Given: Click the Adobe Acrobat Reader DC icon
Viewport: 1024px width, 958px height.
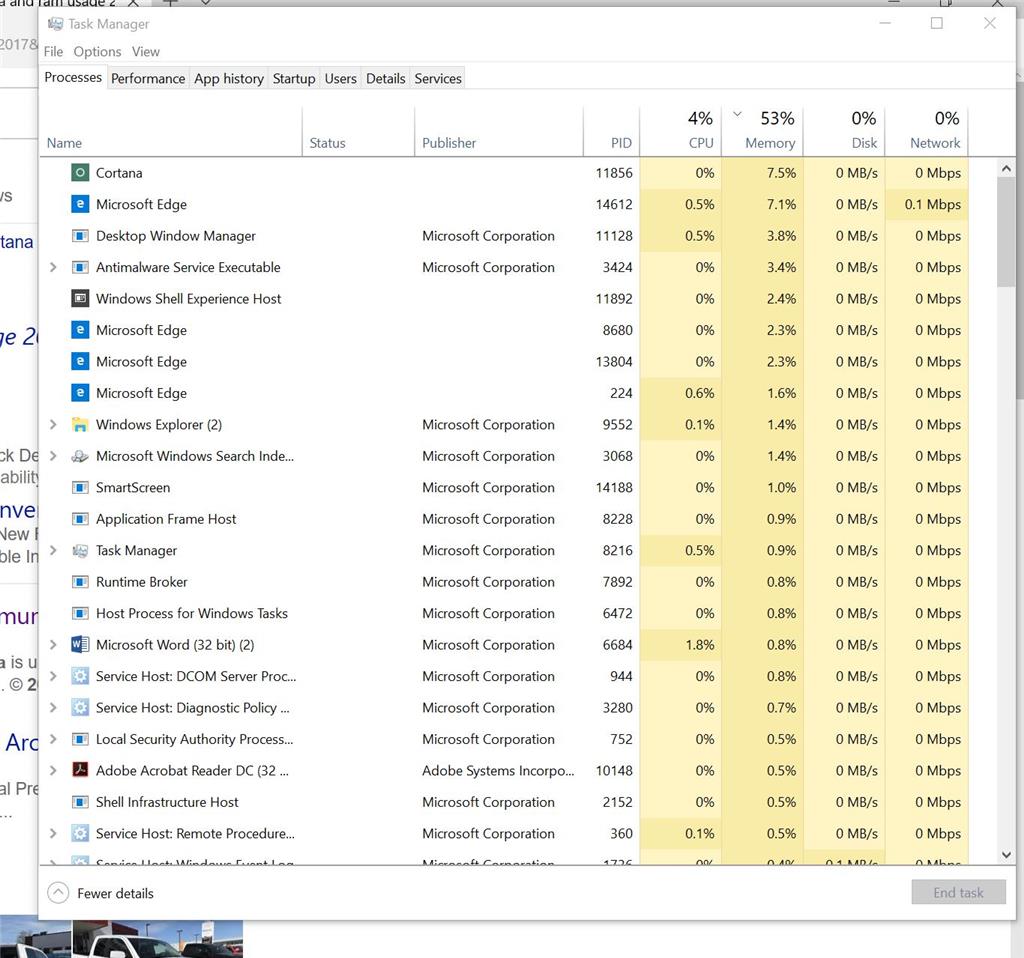Looking at the screenshot, I should point(80,771).
